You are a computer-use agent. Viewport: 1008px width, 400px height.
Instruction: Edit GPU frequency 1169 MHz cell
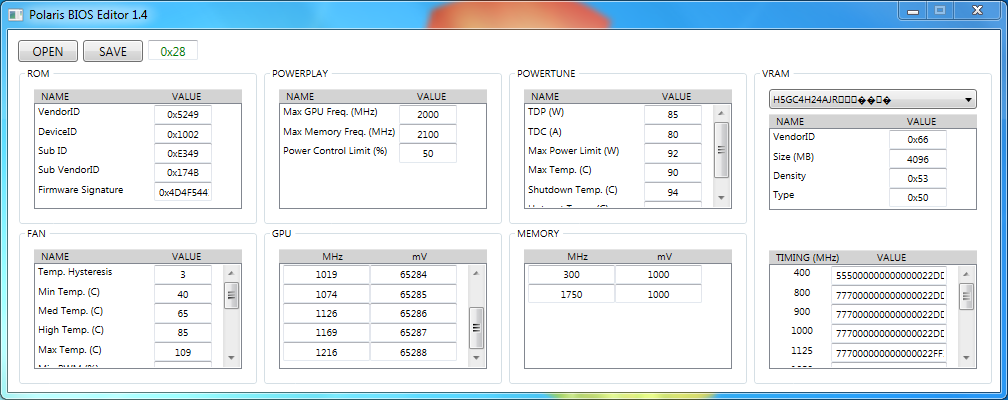click(326, 332)
